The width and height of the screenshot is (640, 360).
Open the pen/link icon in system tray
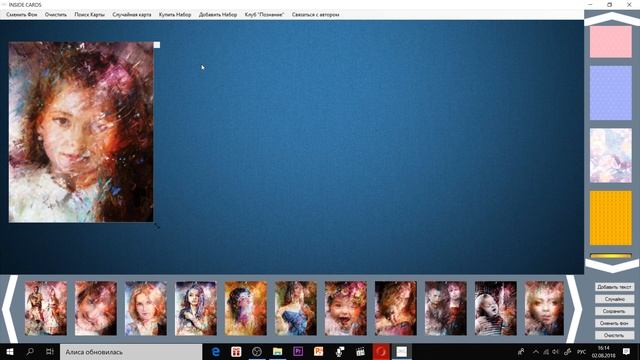coord(567,352)
